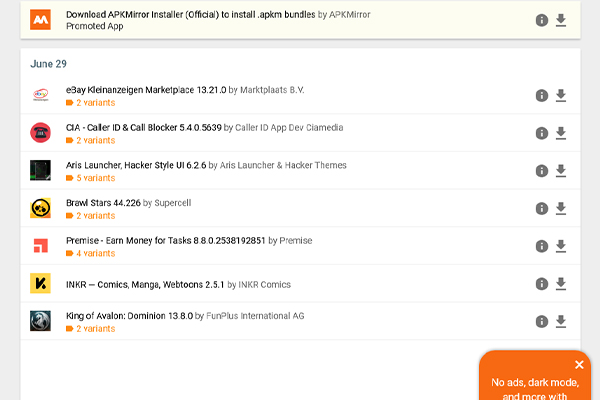
Task: Open eBay Kleinanzeigen Marketplace 13.21.0 page
Action: (x=146, y=90)
